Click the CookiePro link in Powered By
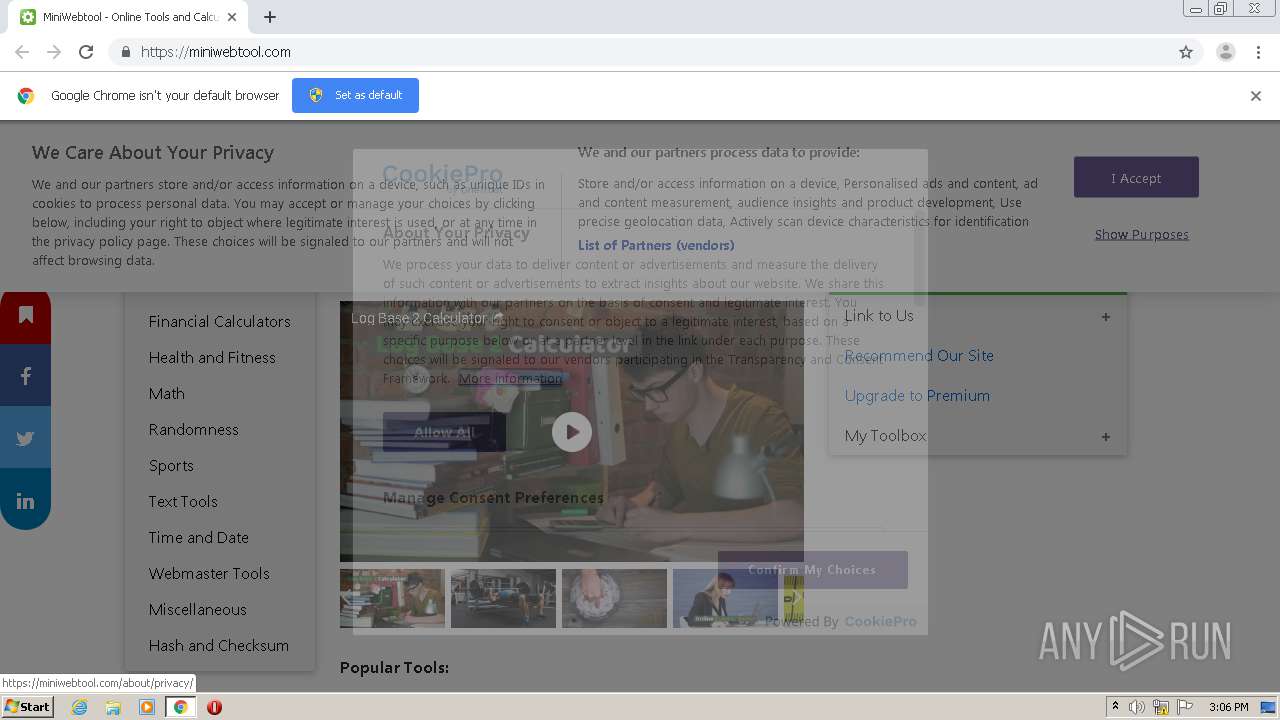This screenshot has height=720, width=1280. 880,621
